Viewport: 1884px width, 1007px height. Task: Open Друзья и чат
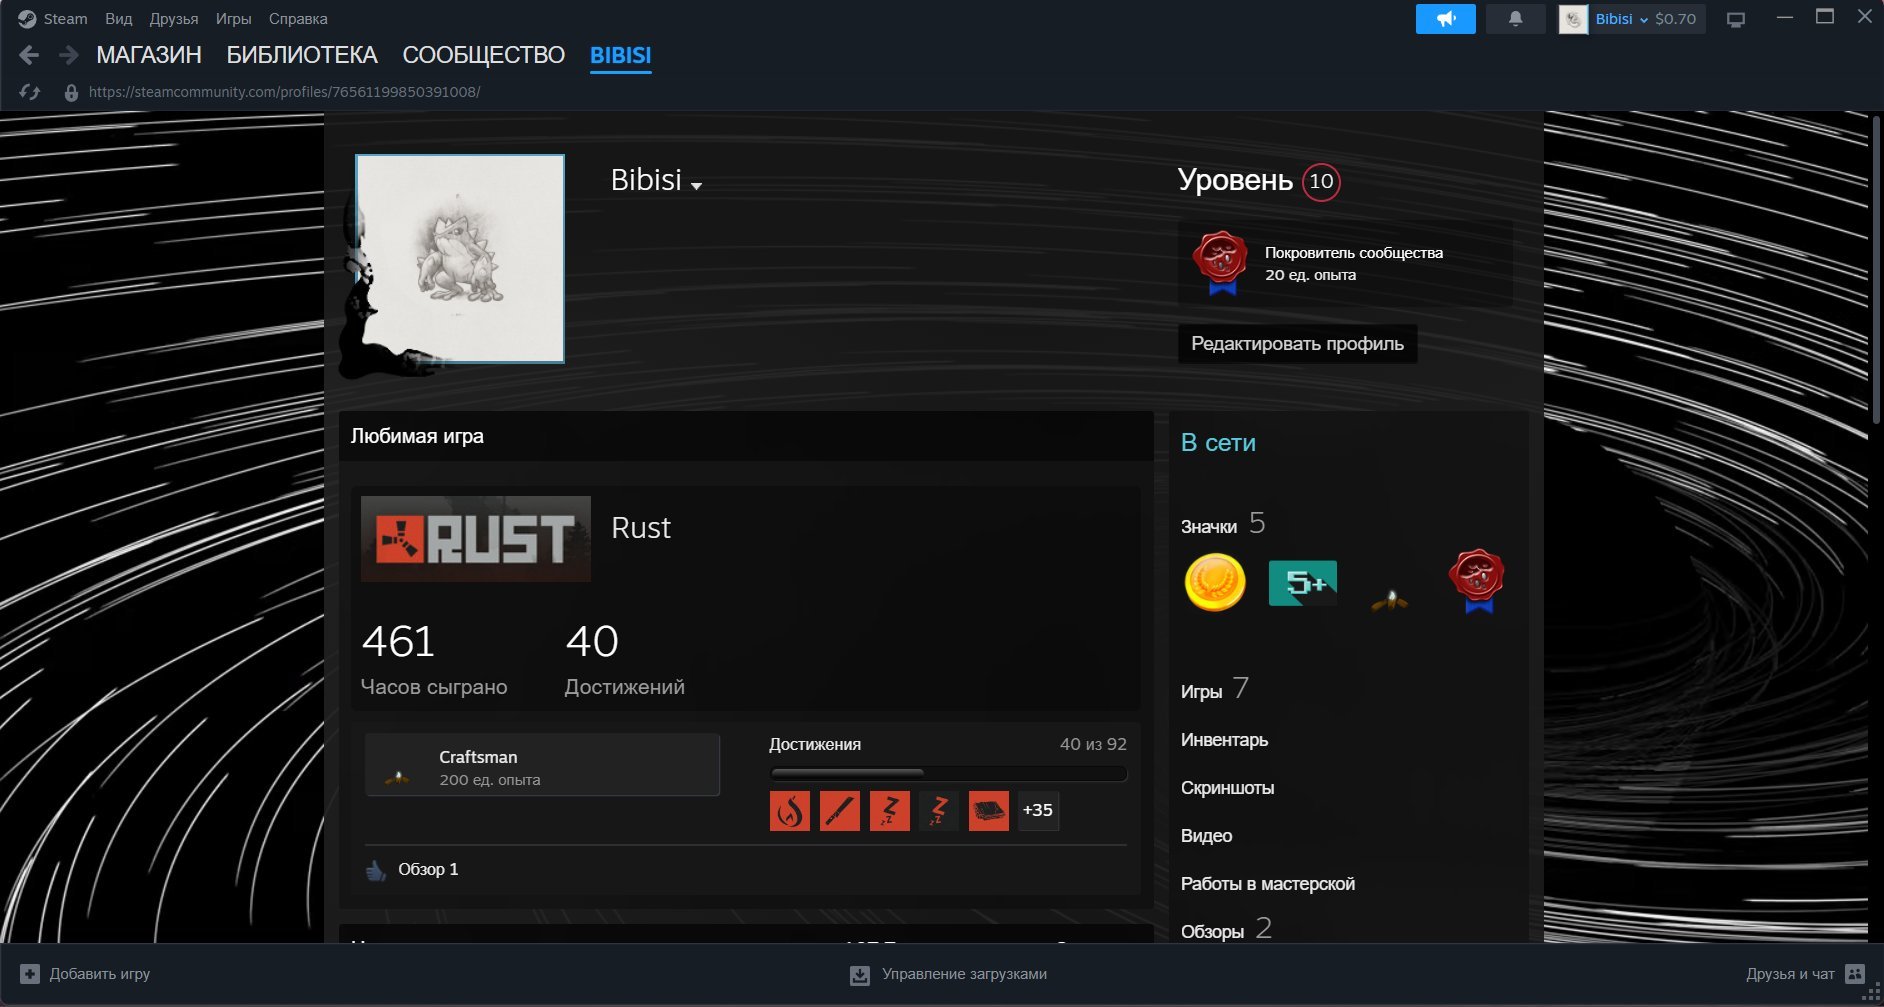coord(1790,974)
